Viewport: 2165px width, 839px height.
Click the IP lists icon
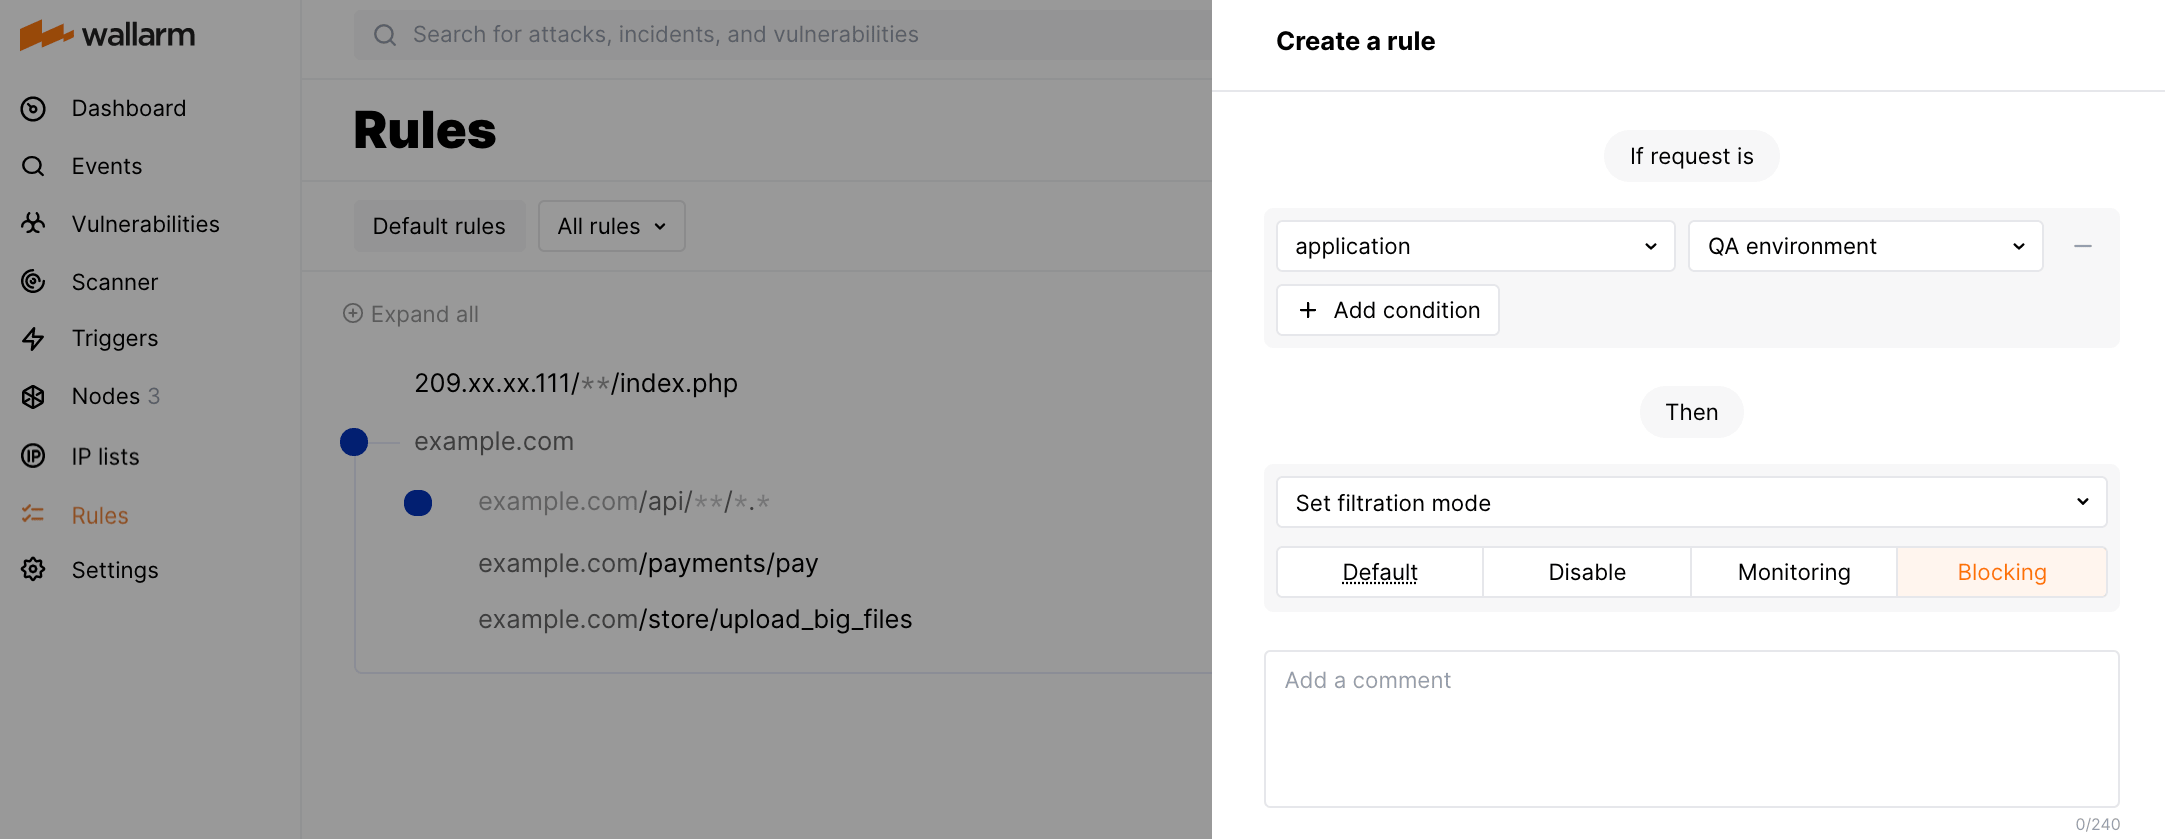pos(33,456)
